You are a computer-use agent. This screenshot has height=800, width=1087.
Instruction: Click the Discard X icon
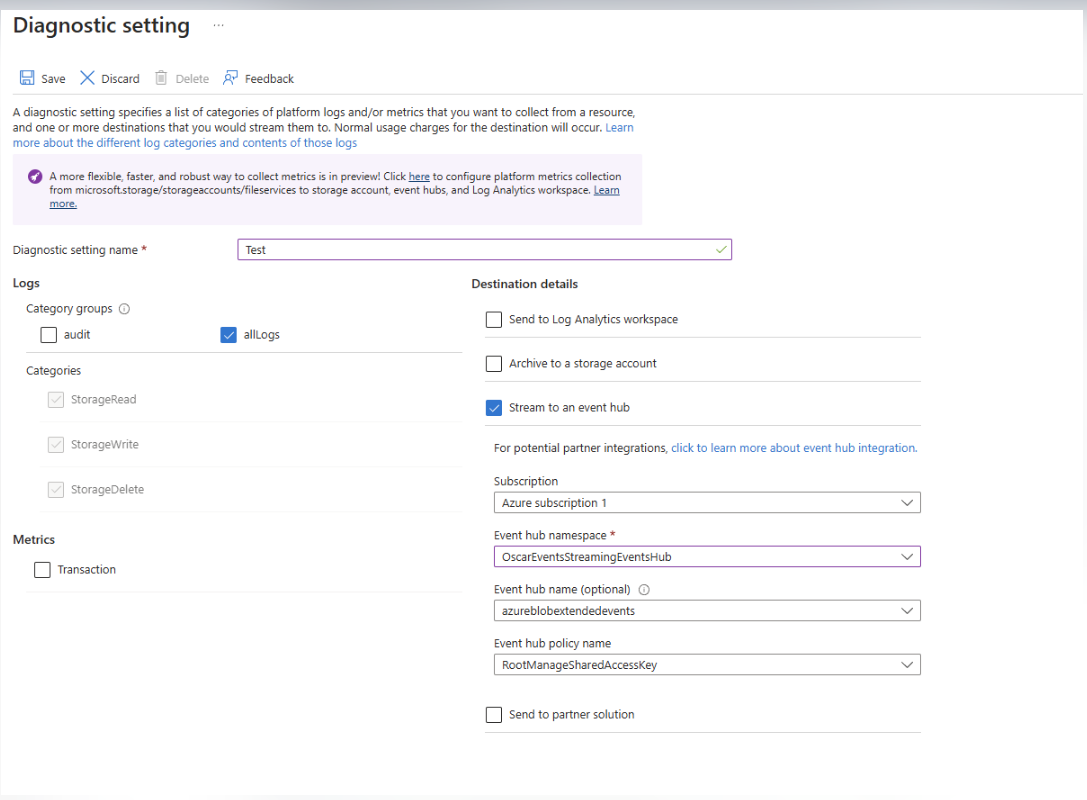pyautogui.click(x=87, y=78)
